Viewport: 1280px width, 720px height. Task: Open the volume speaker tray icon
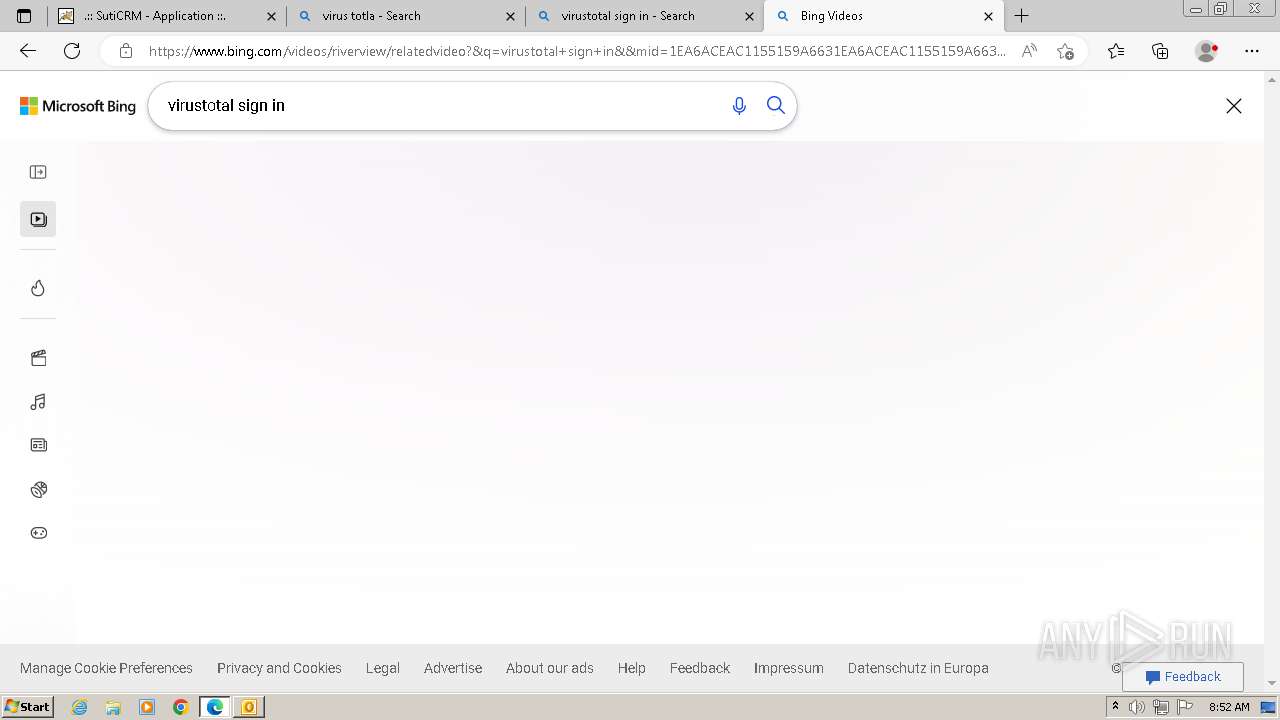click(x=1137, y=707)
